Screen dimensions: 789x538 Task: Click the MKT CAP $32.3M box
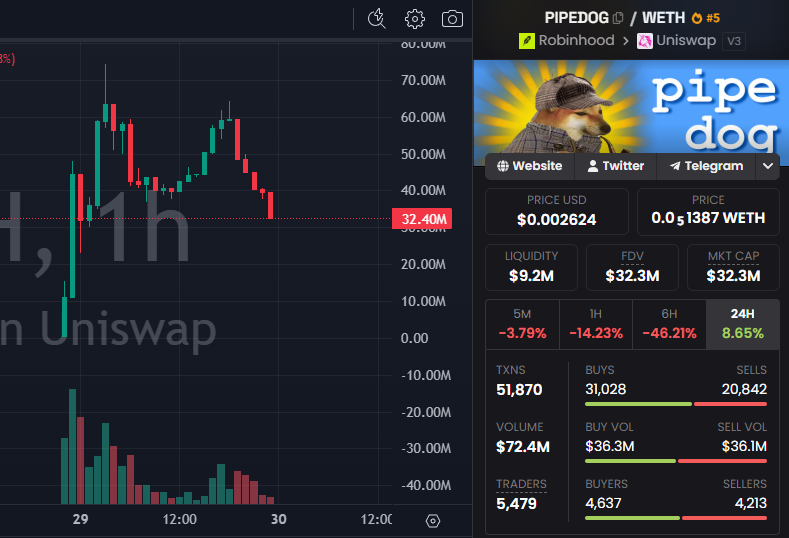coord(733,267)
